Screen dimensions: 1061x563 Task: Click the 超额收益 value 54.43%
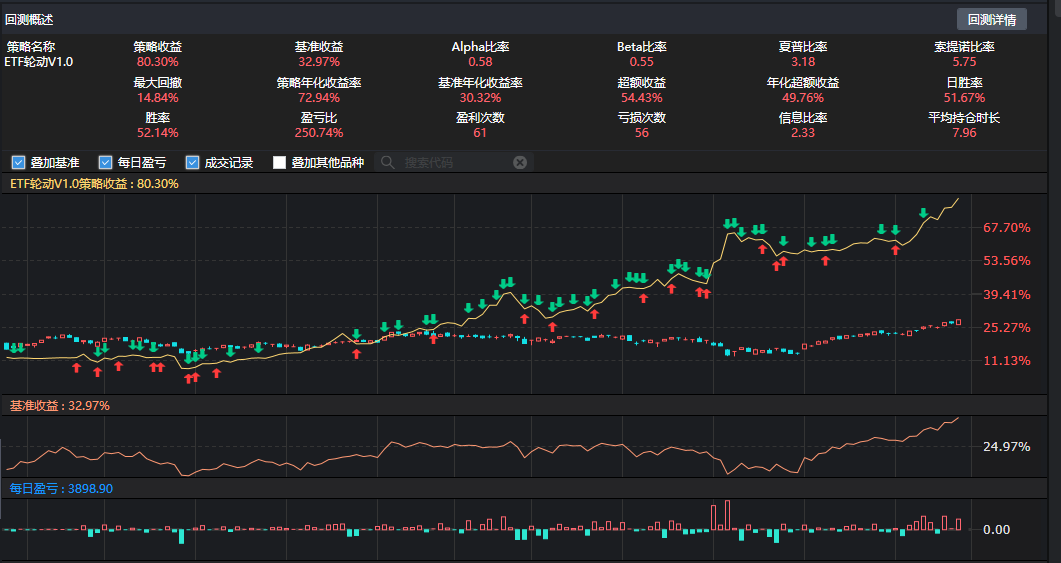641,97
